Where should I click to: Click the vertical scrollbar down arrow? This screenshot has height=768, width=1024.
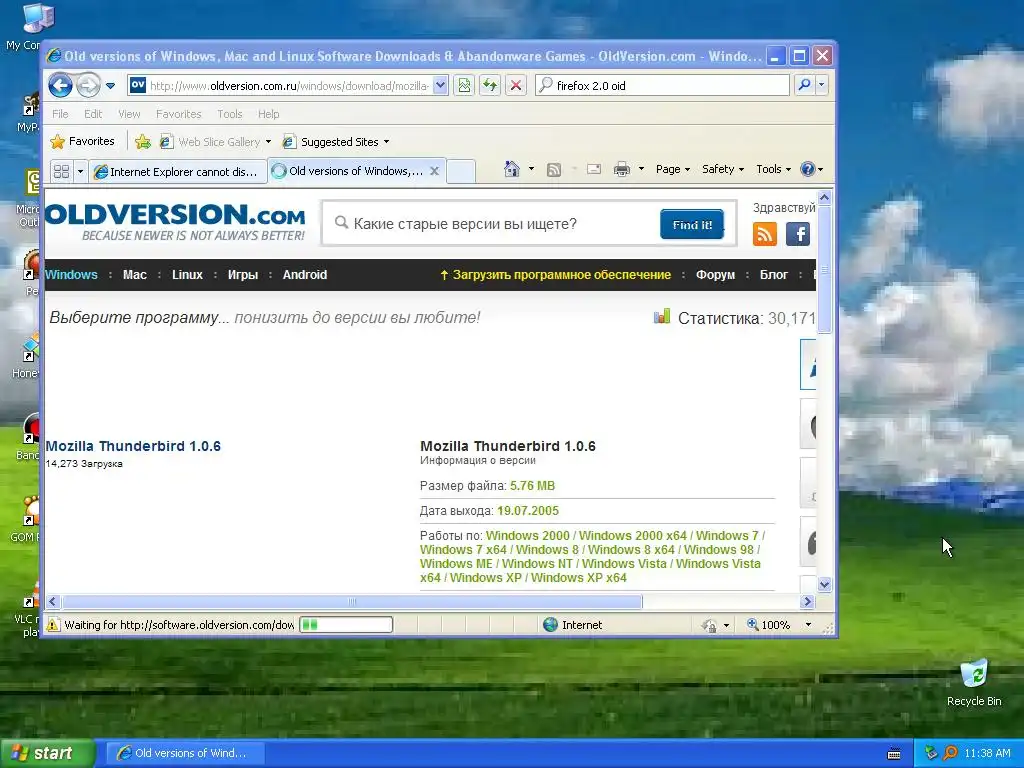coord(824,584)
